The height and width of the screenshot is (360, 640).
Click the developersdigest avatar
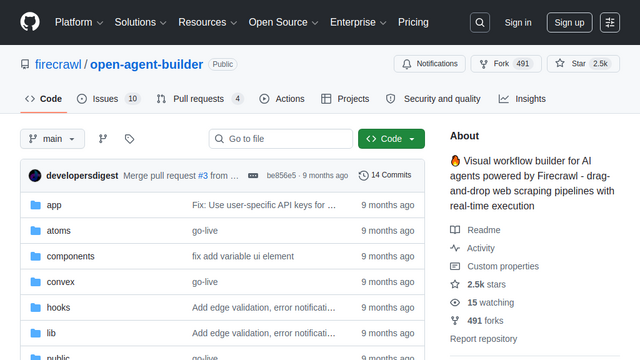point(35,176)
